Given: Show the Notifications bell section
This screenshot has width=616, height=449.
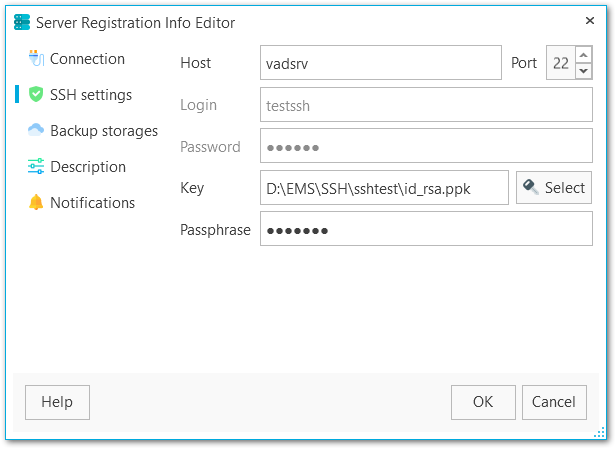Looking at the screenshot, I should point(92,203).
